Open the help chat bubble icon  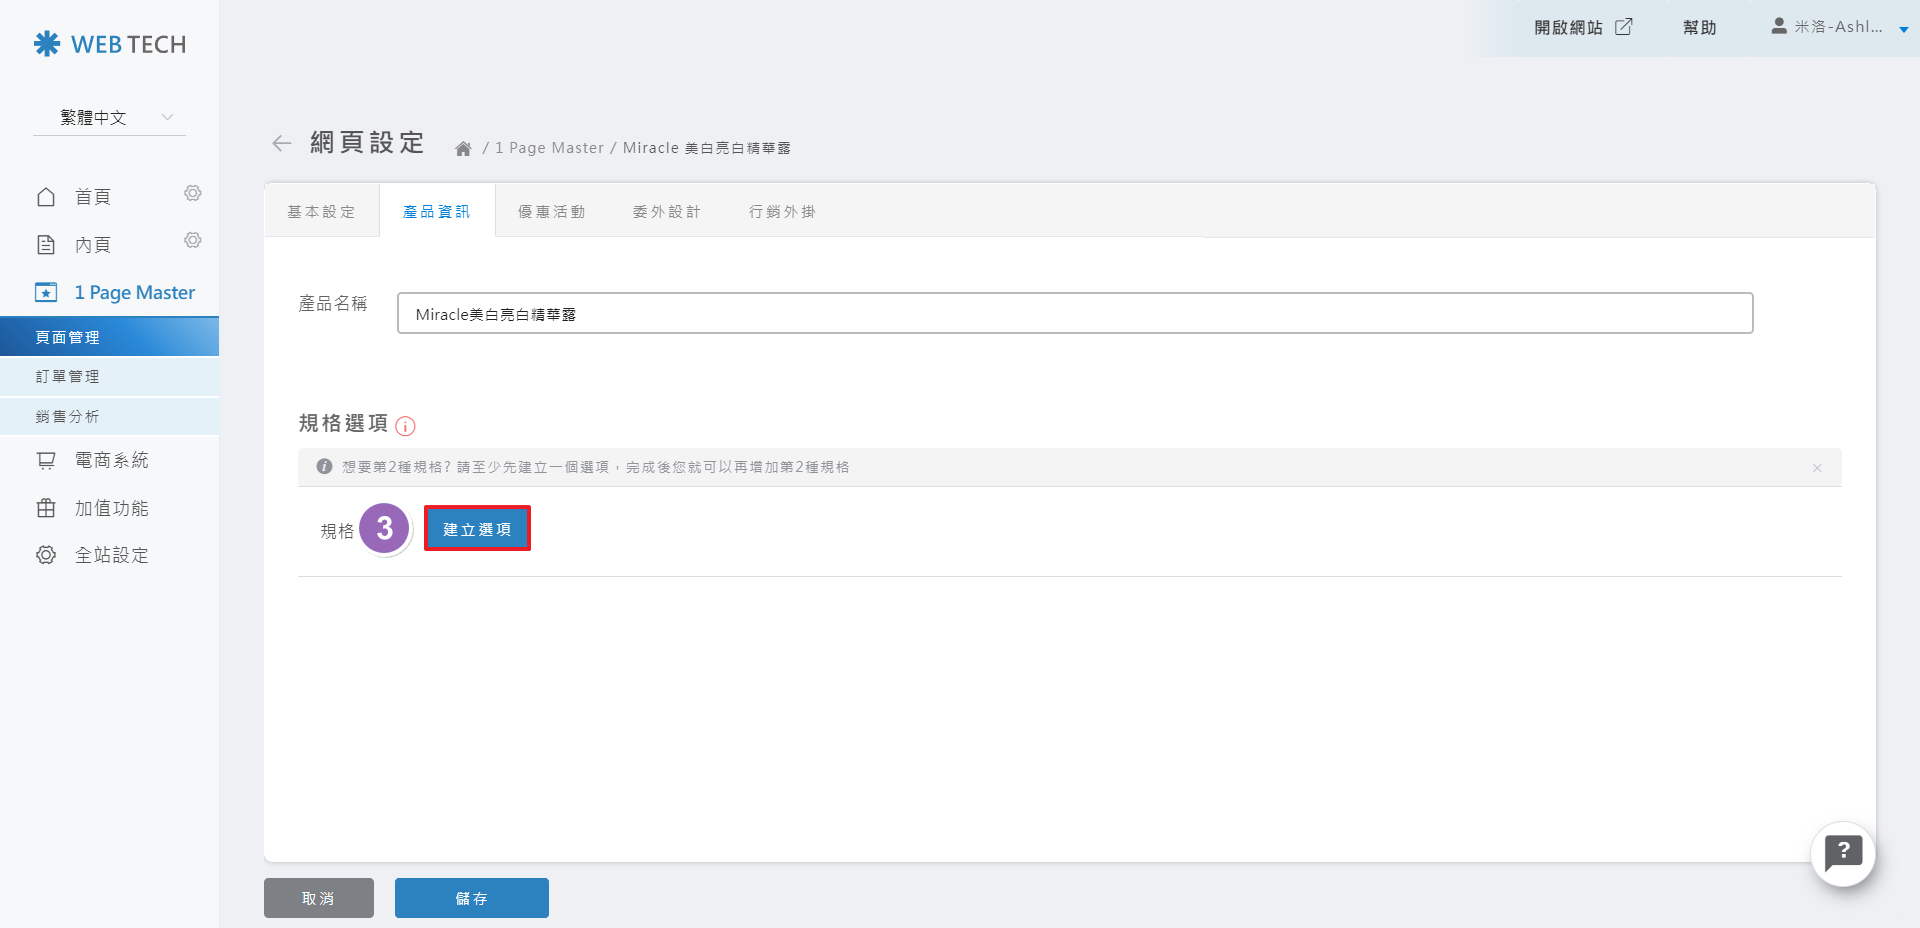coord(1842,854)
